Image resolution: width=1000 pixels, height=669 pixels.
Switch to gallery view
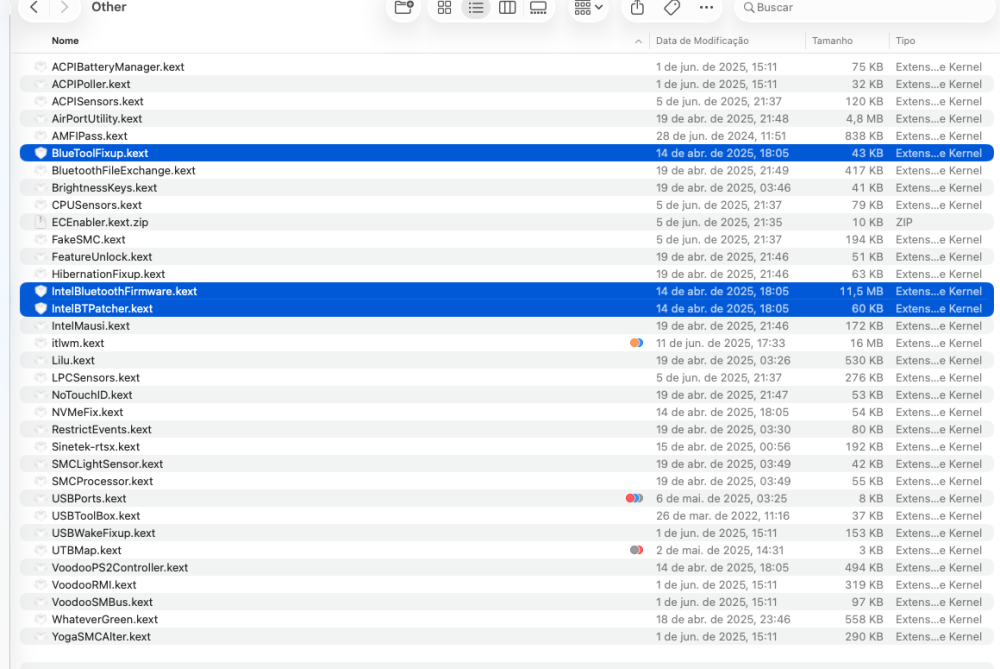(538, 8)
